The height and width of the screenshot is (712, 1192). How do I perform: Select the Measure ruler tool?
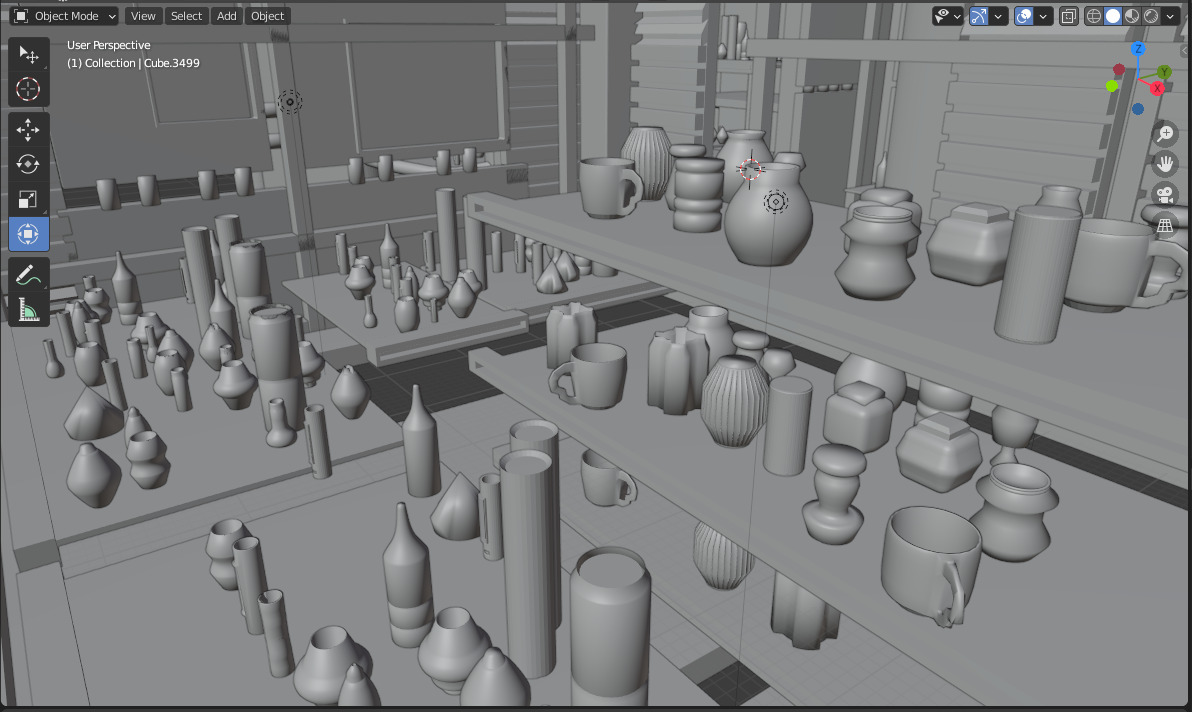click(28, 309)
